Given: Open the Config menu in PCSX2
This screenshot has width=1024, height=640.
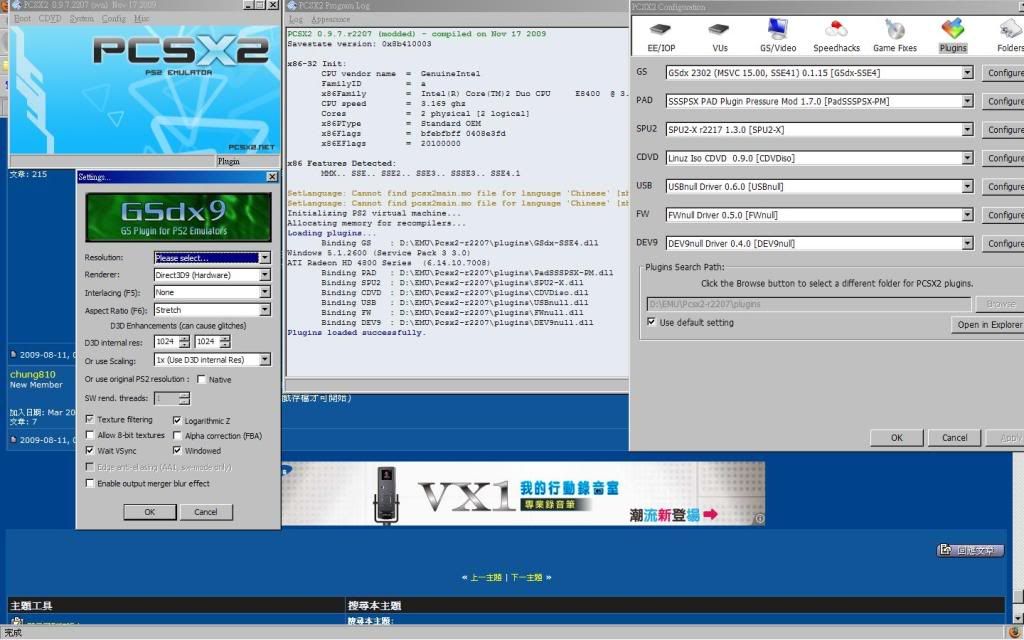Looking at the screenshot, I should (x=114, y=19).
